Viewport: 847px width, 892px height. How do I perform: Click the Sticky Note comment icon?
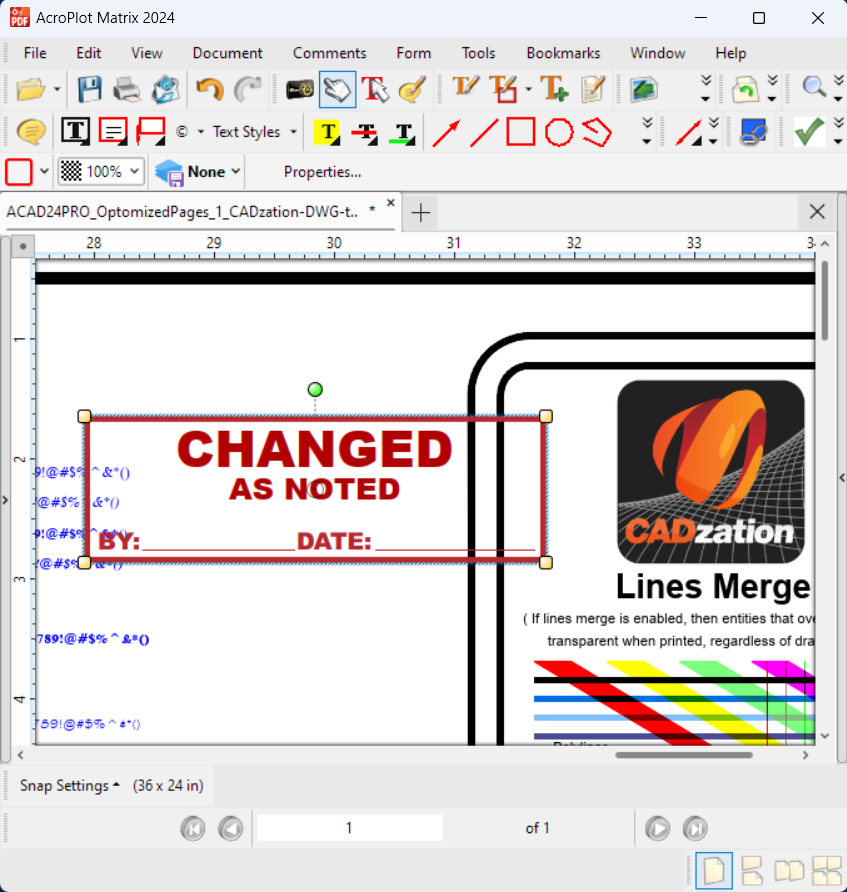tap(32, 132)
